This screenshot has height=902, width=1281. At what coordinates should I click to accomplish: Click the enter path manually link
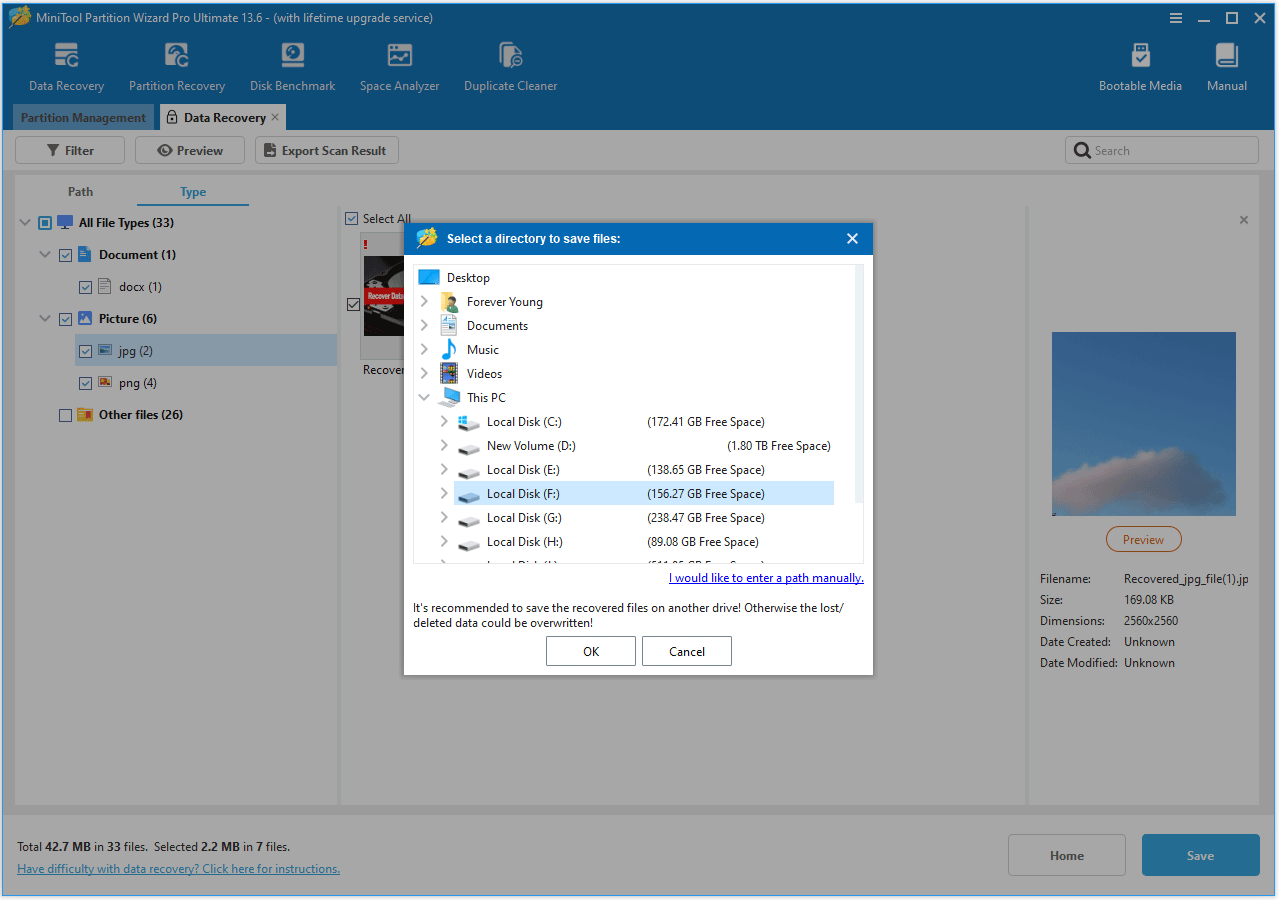click(x=766, y=577)
